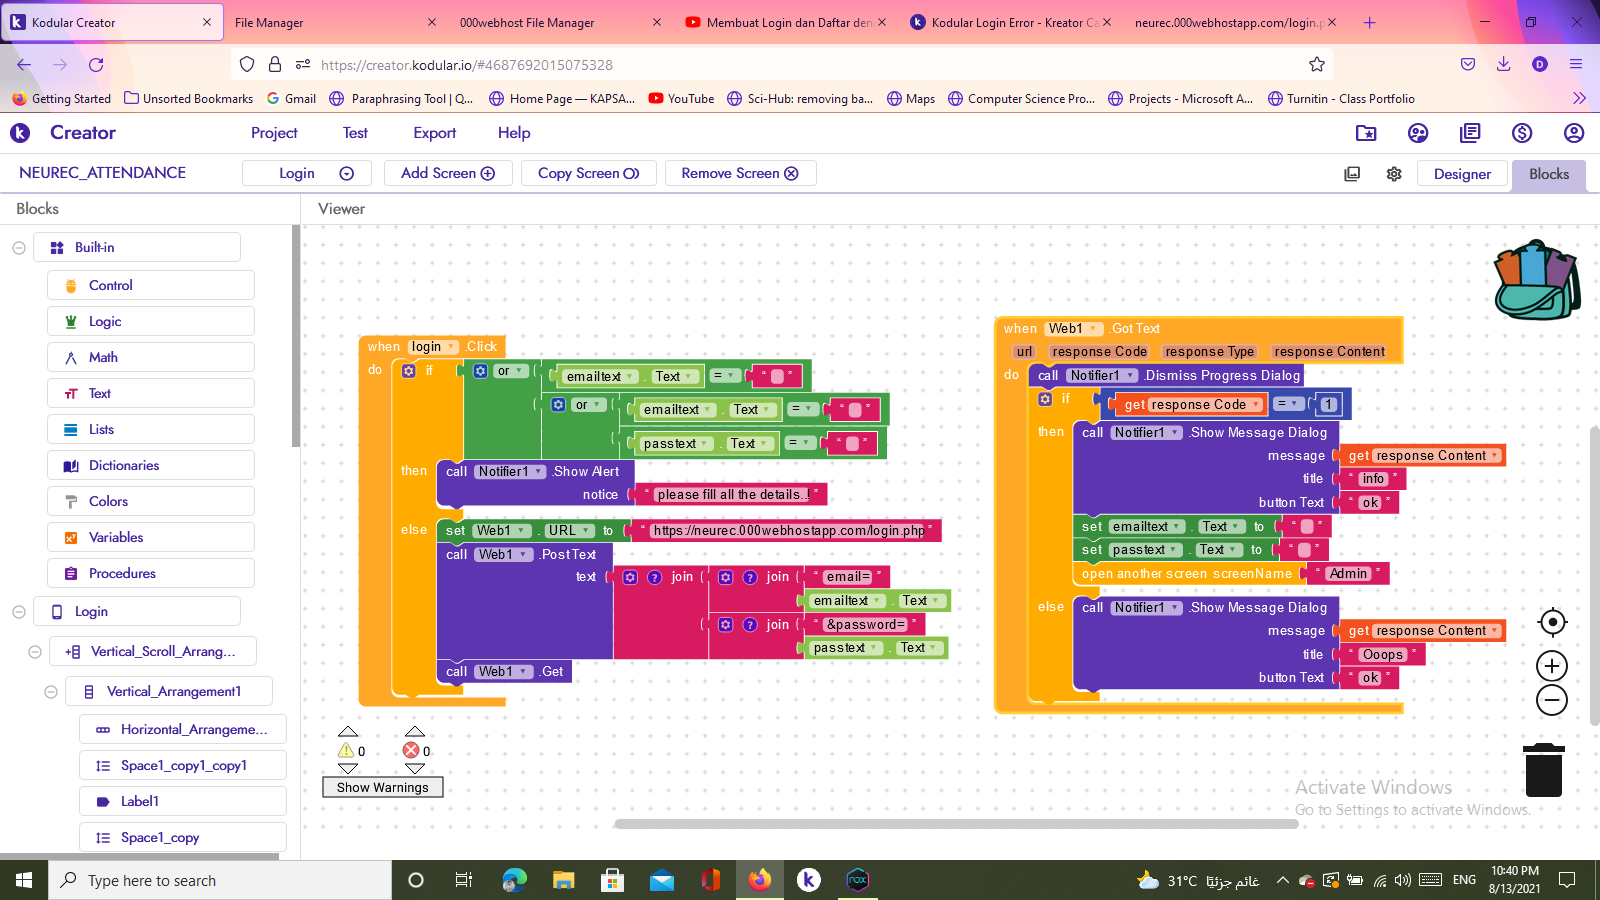
Task: Select the Colors blocks category
Action: [151, 501]
